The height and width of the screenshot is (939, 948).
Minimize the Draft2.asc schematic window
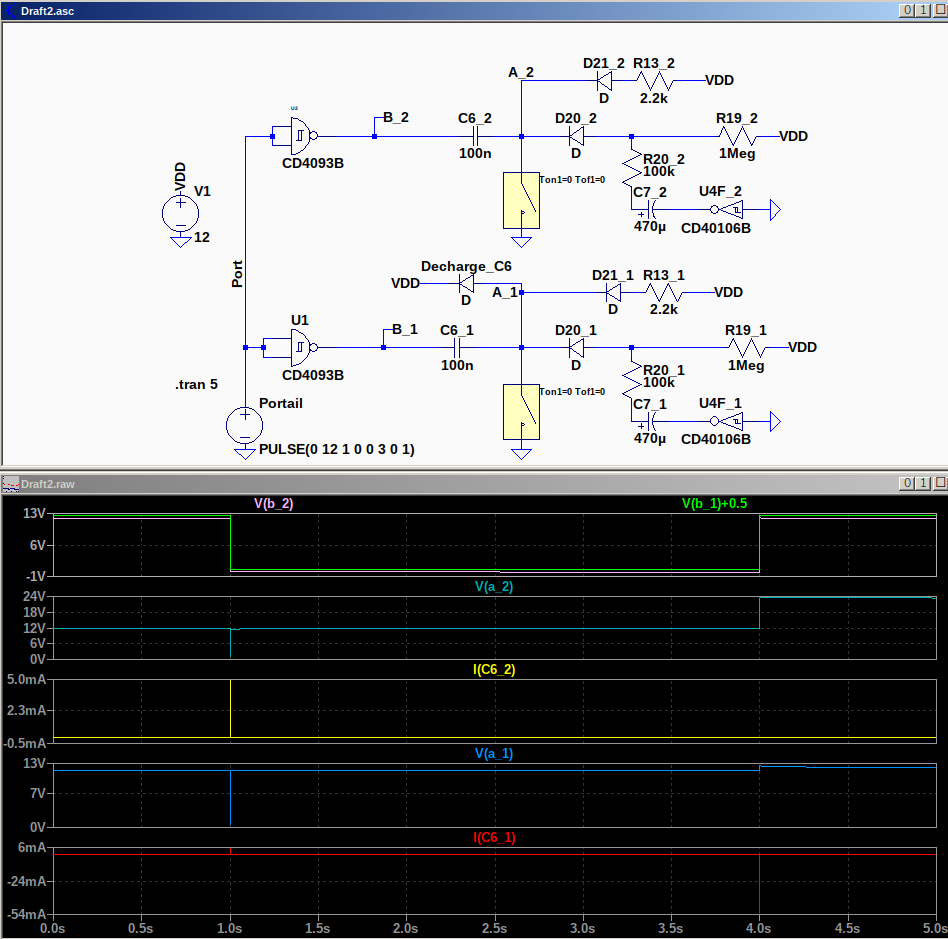tap(907, 10)
